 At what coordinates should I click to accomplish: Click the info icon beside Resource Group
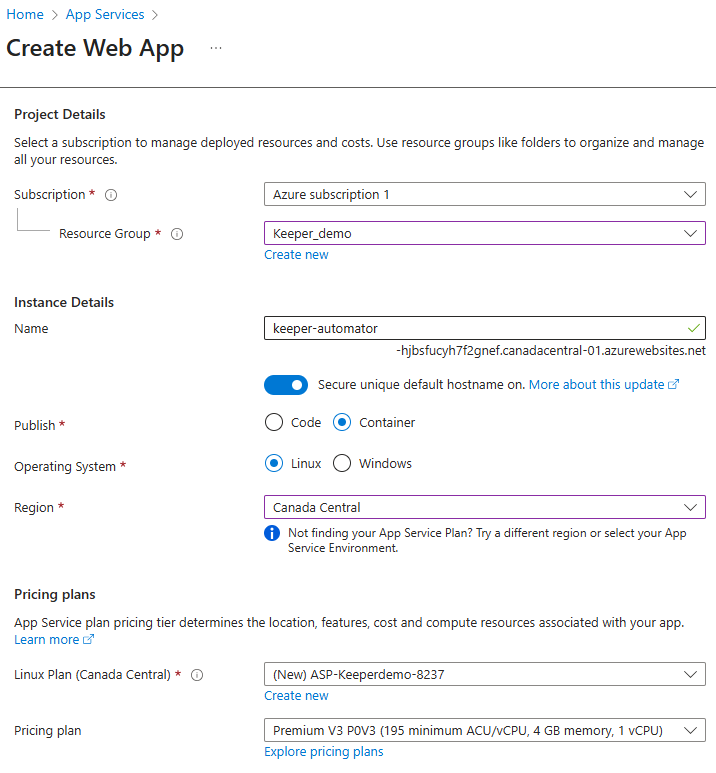click(177, 234)
